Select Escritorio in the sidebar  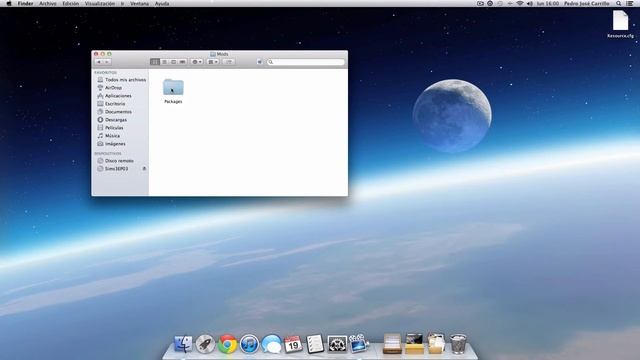[x=111, y=104]
